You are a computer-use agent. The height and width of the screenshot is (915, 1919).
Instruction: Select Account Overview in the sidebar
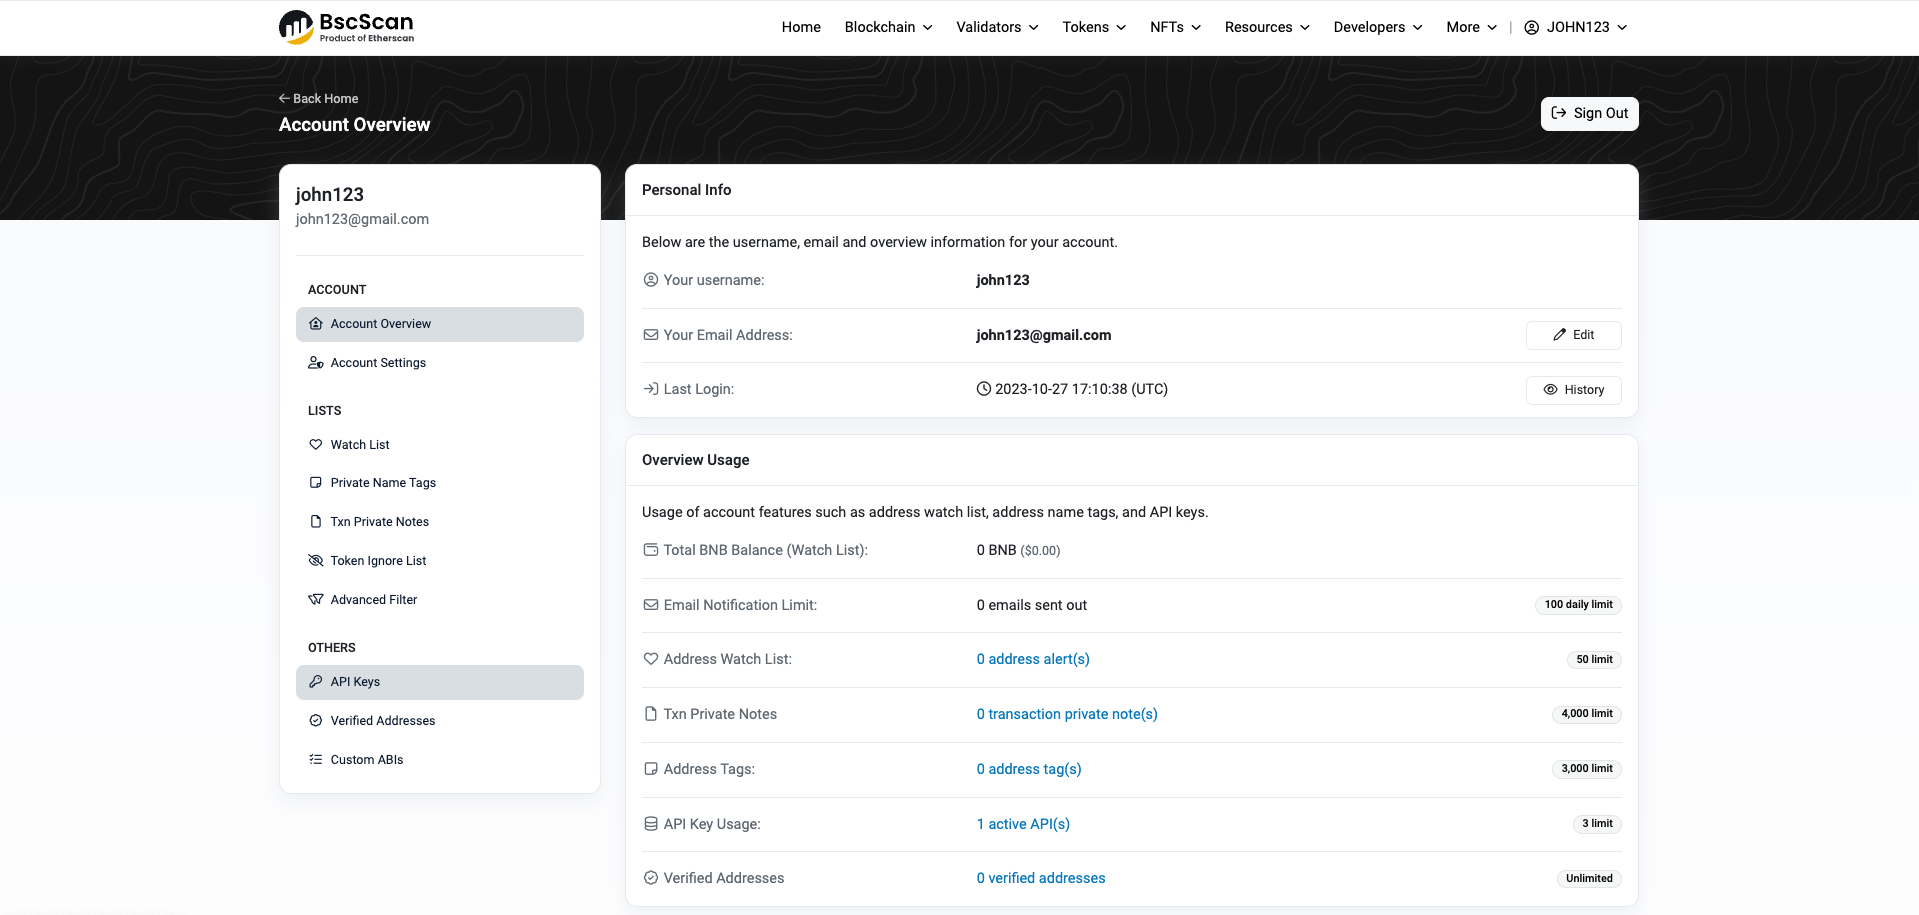click(x=440, y=324)
